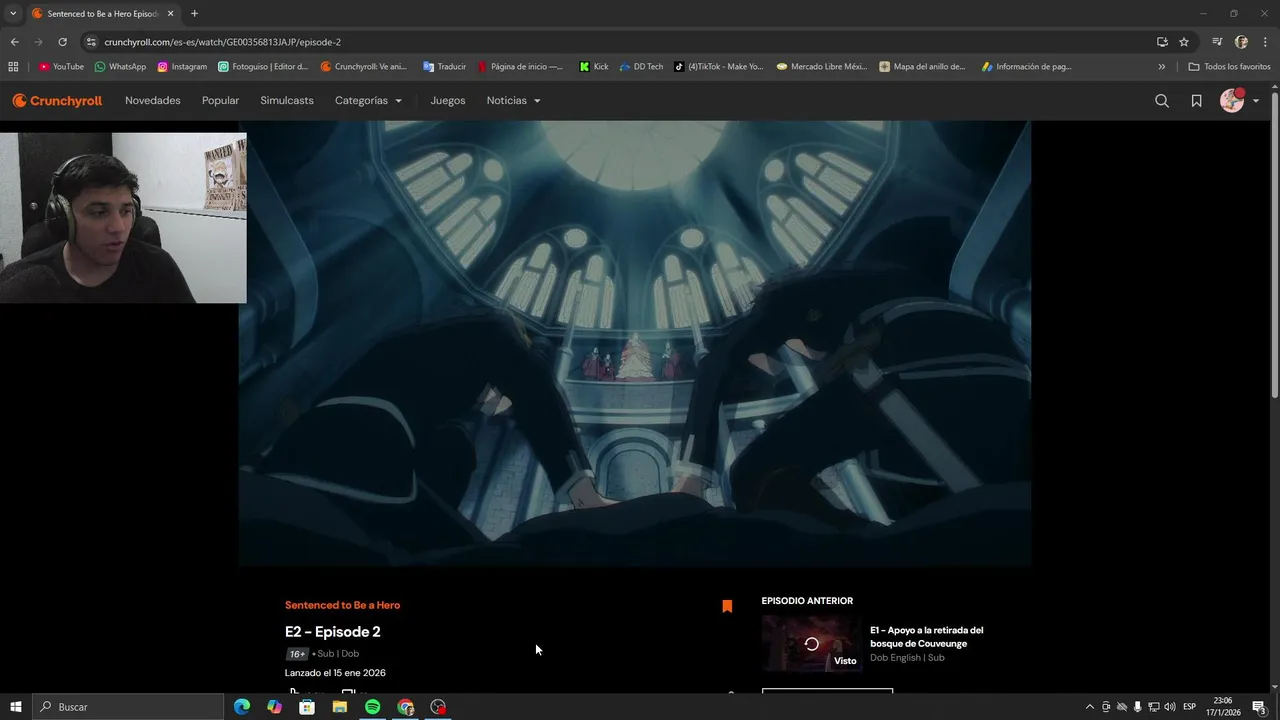
Task: Expand the Categorías dropdown
Action: coord(368,101)
